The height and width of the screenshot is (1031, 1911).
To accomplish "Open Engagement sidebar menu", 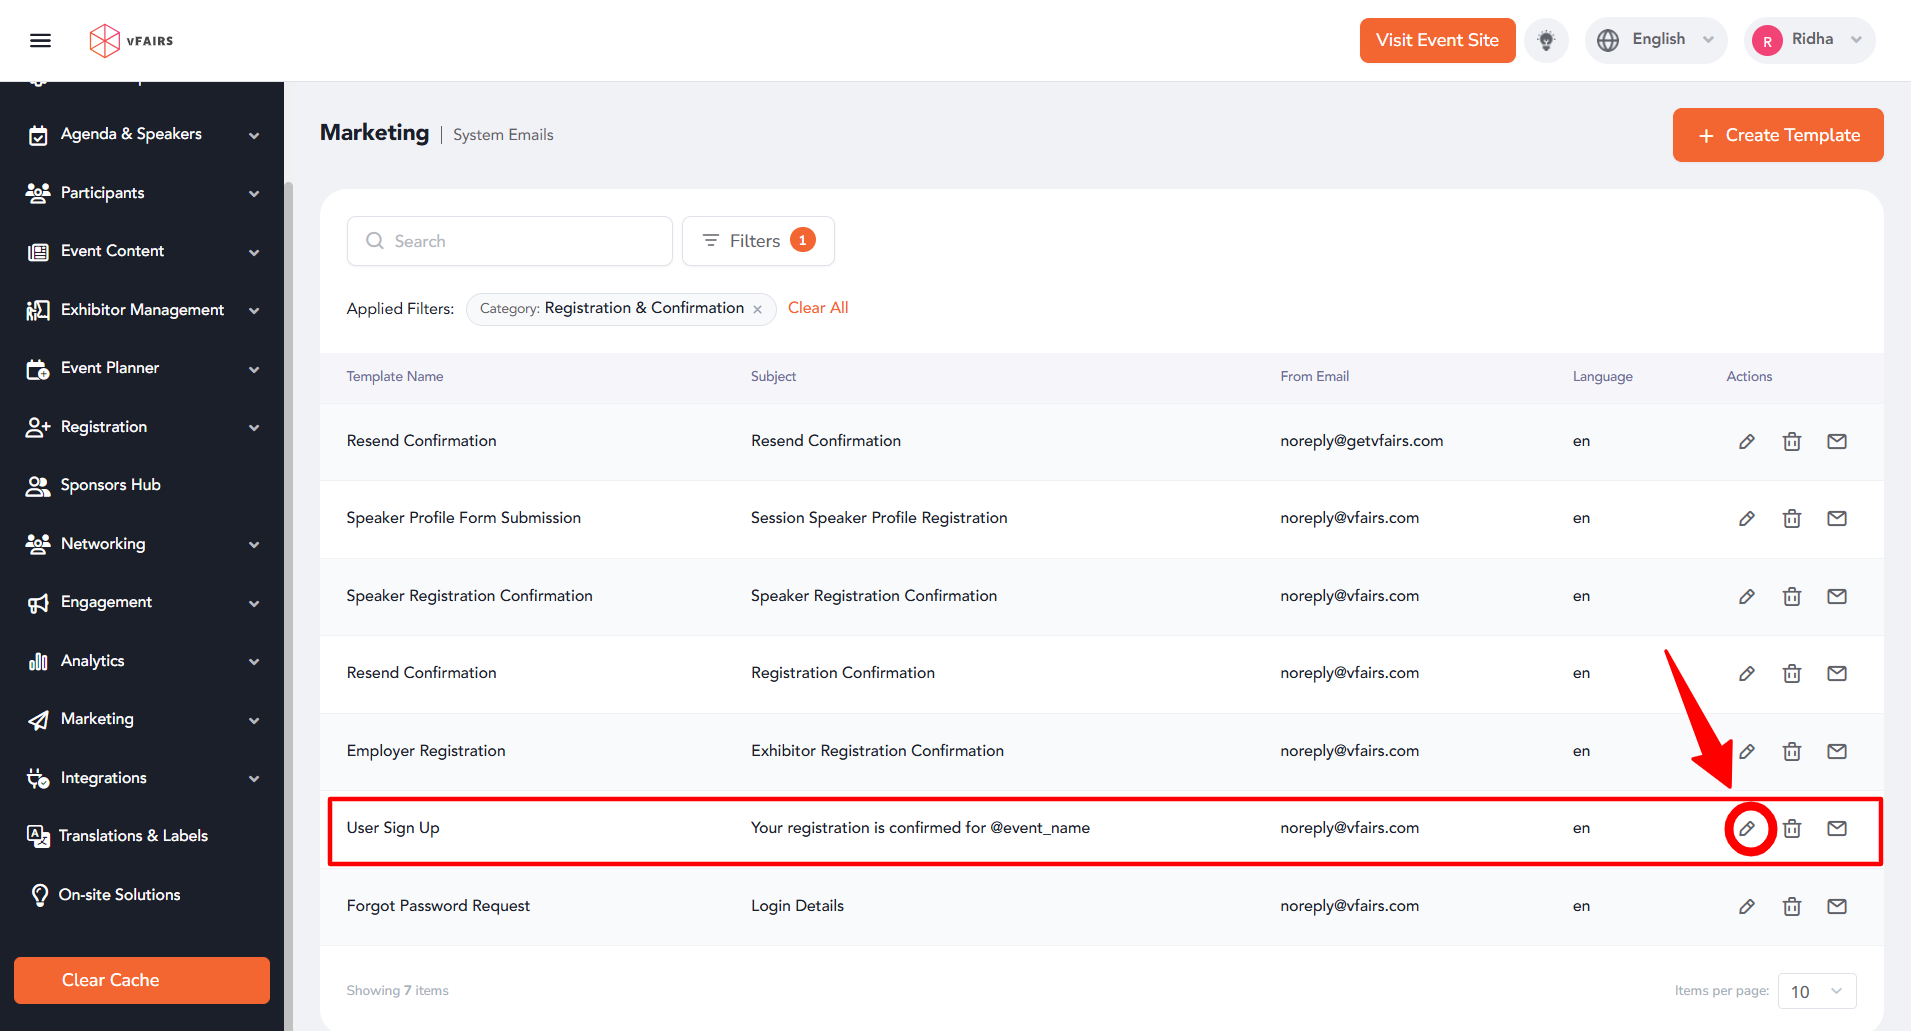I will pos(142,602).
